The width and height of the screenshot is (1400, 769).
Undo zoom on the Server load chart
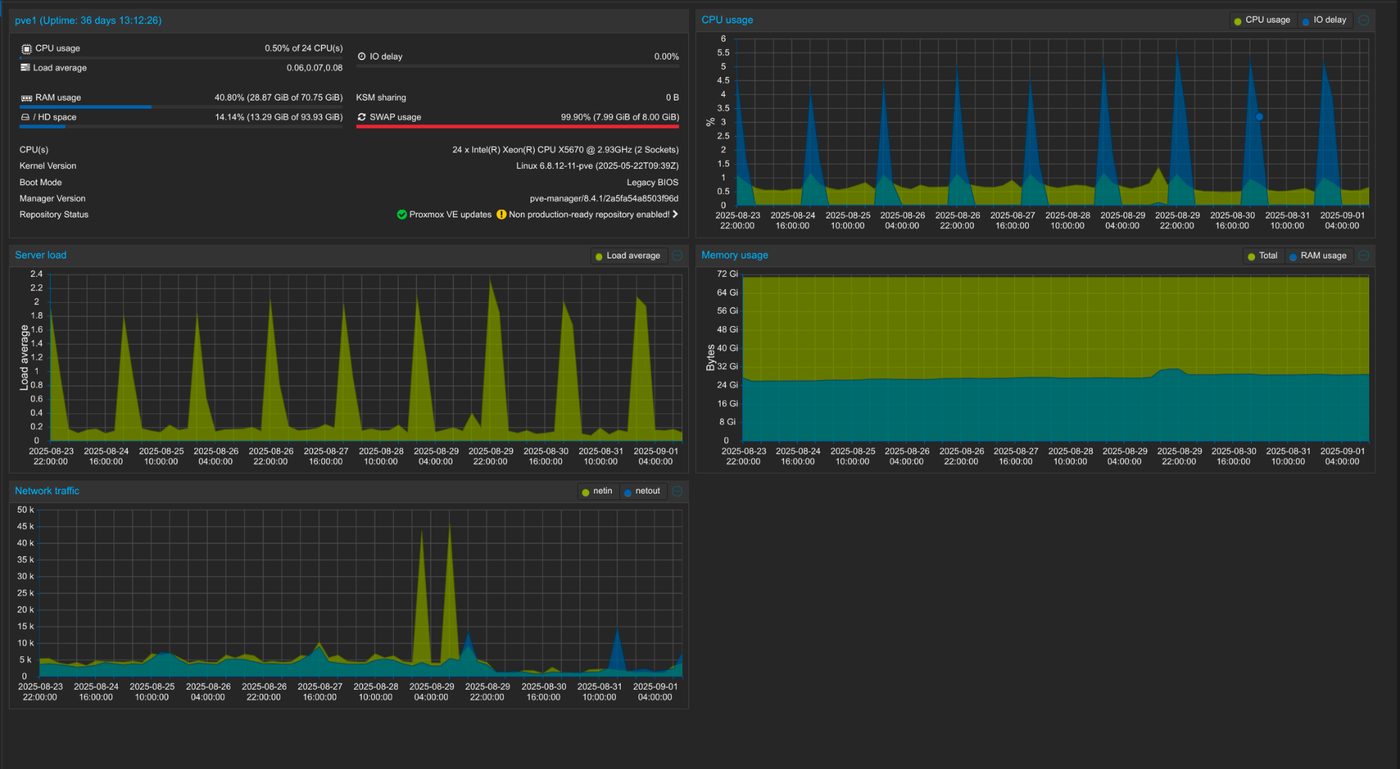click(677, 256)
